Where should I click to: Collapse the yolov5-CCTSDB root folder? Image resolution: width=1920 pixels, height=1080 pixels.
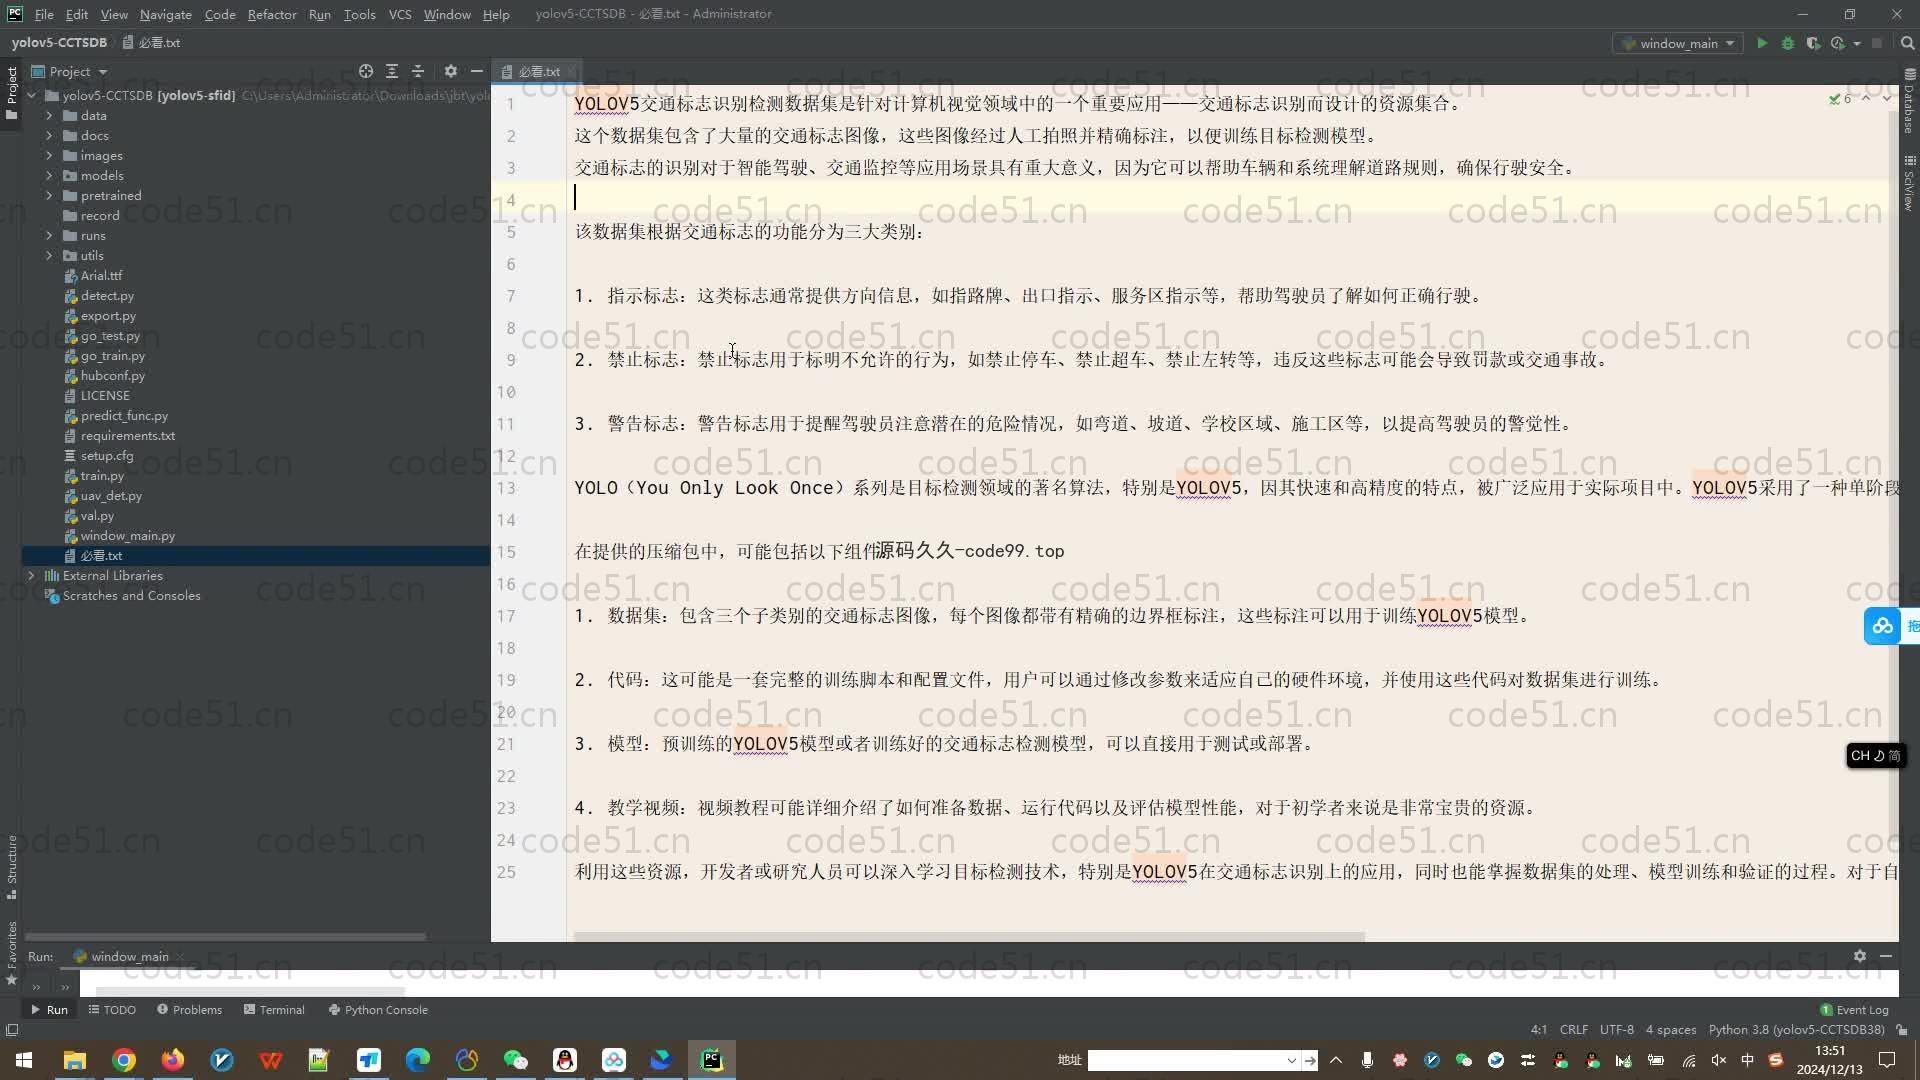tap(31, 96)
